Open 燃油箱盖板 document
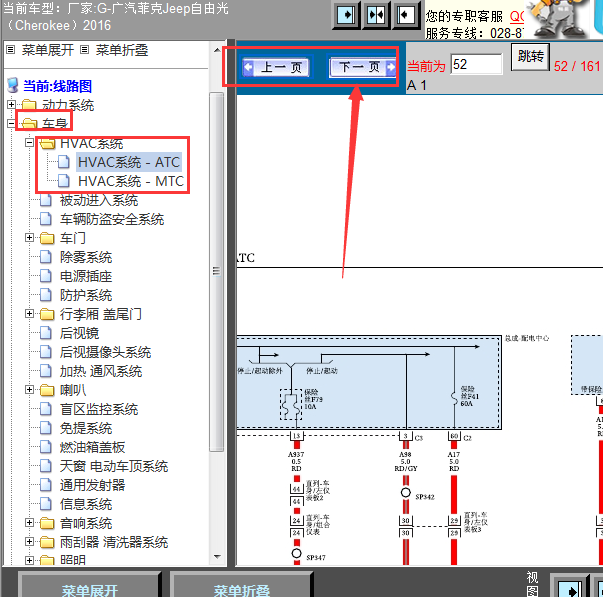Screen dimensions: 603x597 tap(92, 447)
